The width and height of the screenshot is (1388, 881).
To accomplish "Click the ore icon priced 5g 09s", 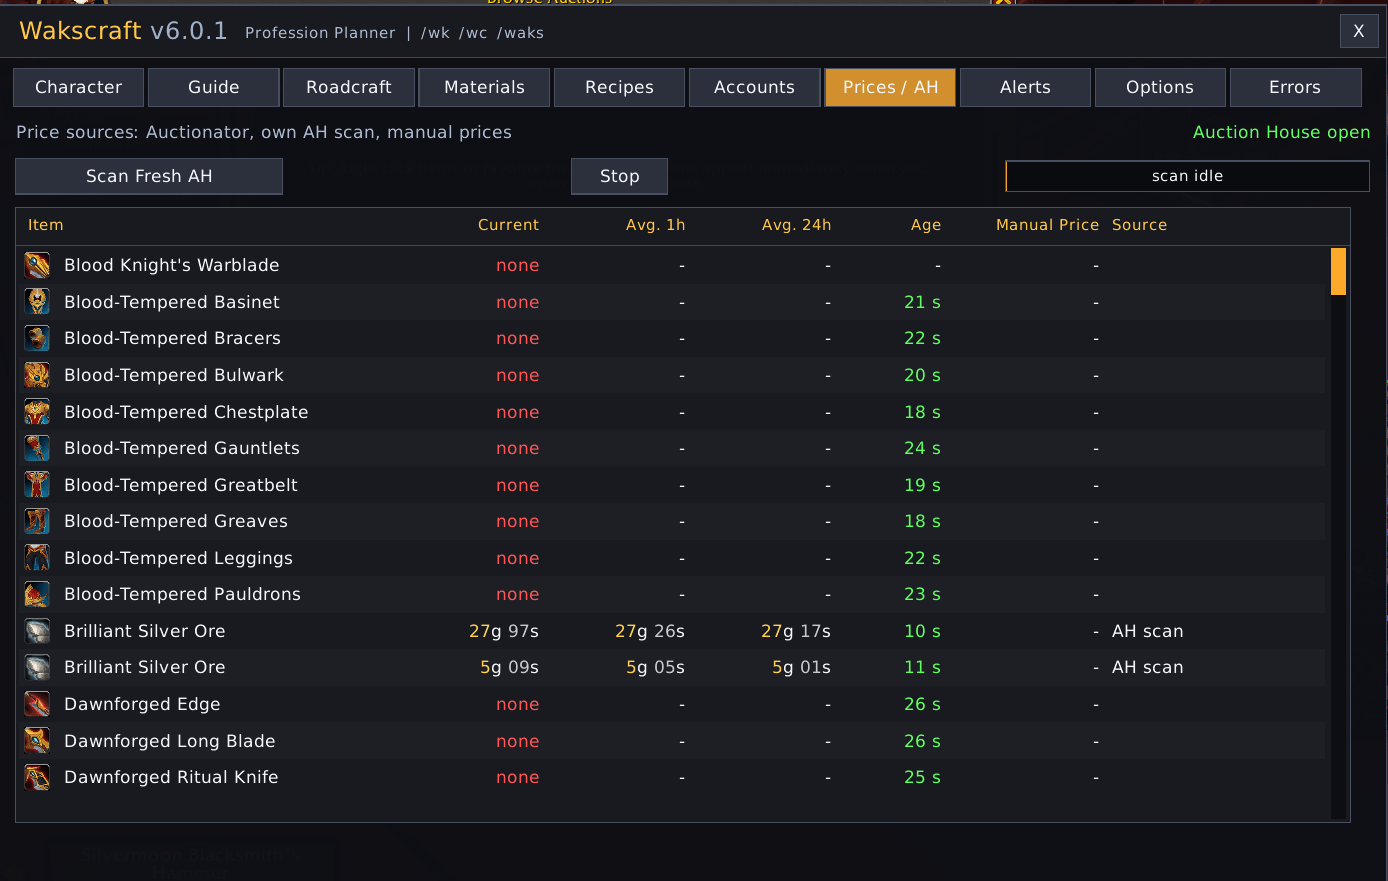I will pos(37,667).
